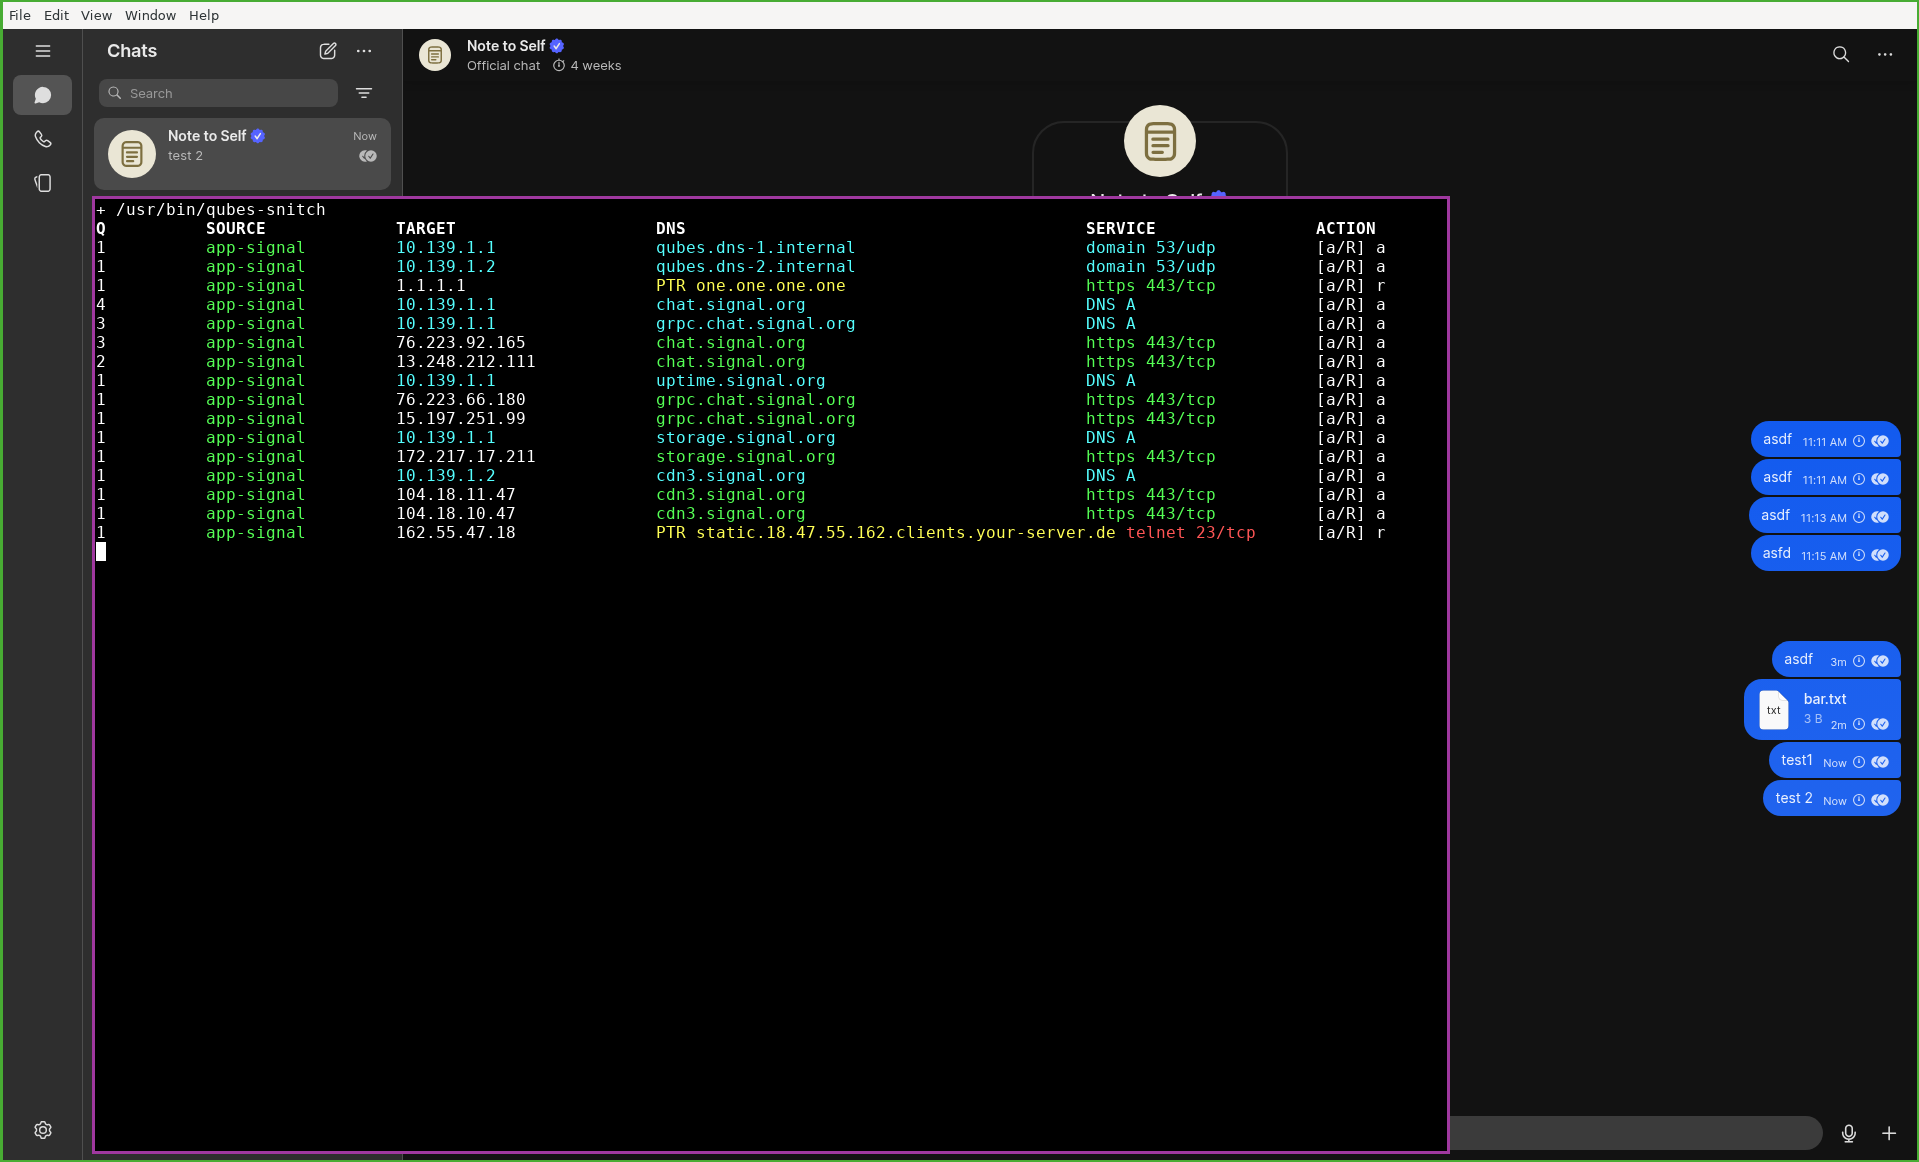Select the Chats sidebar icon
The image size is (1919, 1162).
tap(42, 95)
